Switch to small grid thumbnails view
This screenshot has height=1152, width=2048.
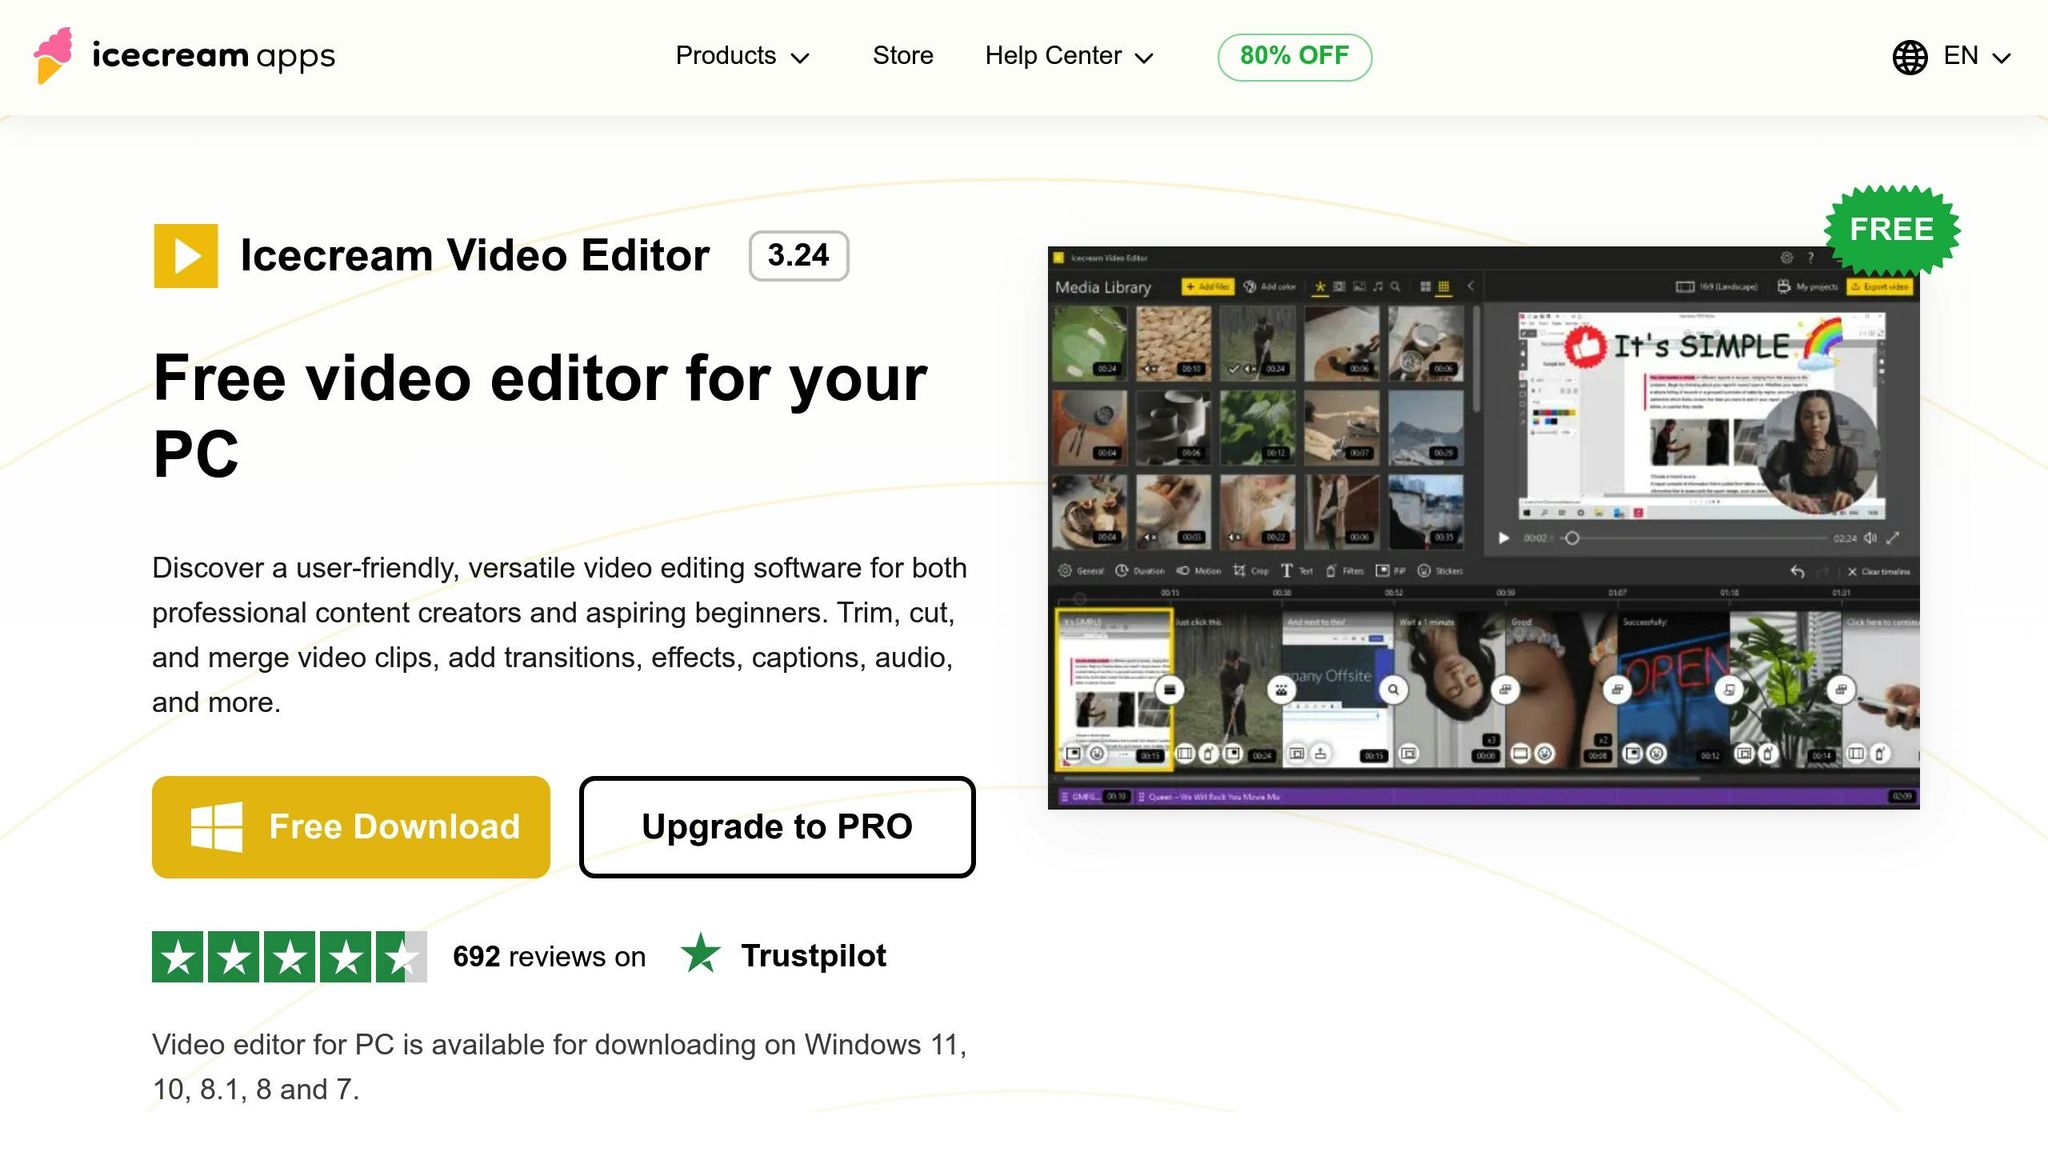click(x=1444, y=287)
